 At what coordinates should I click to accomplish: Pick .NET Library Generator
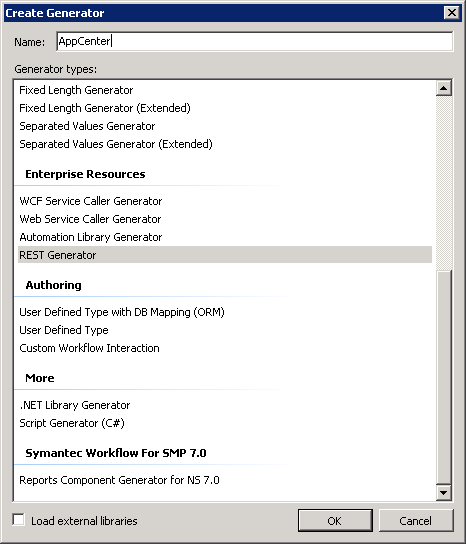[75, 405]
